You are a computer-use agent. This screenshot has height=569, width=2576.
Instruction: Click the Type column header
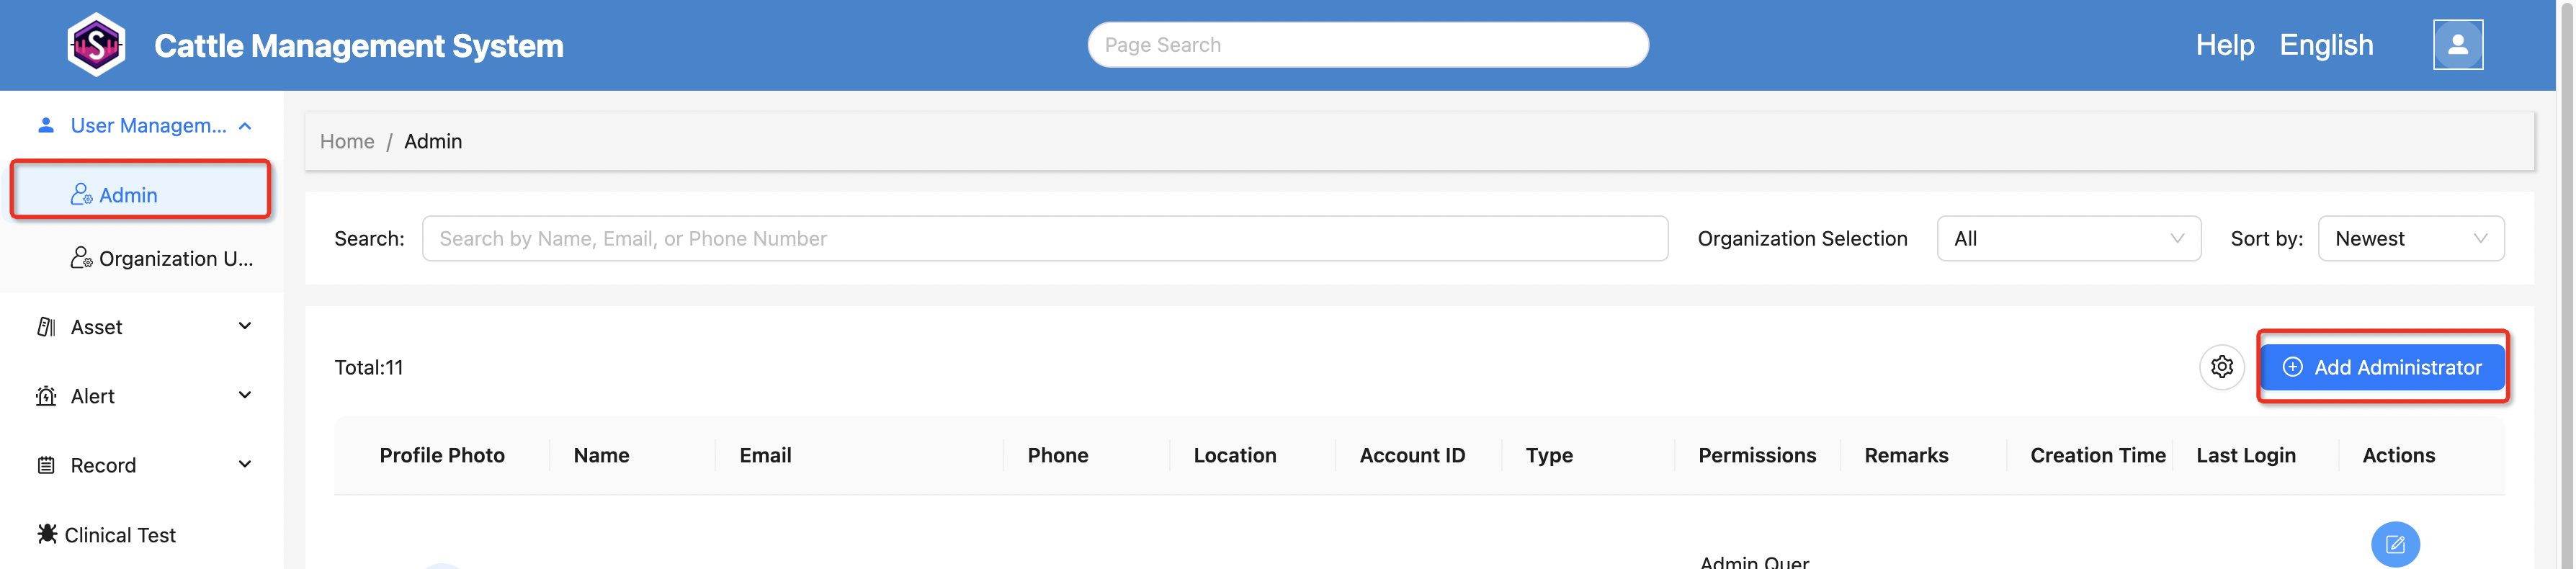1548,455
